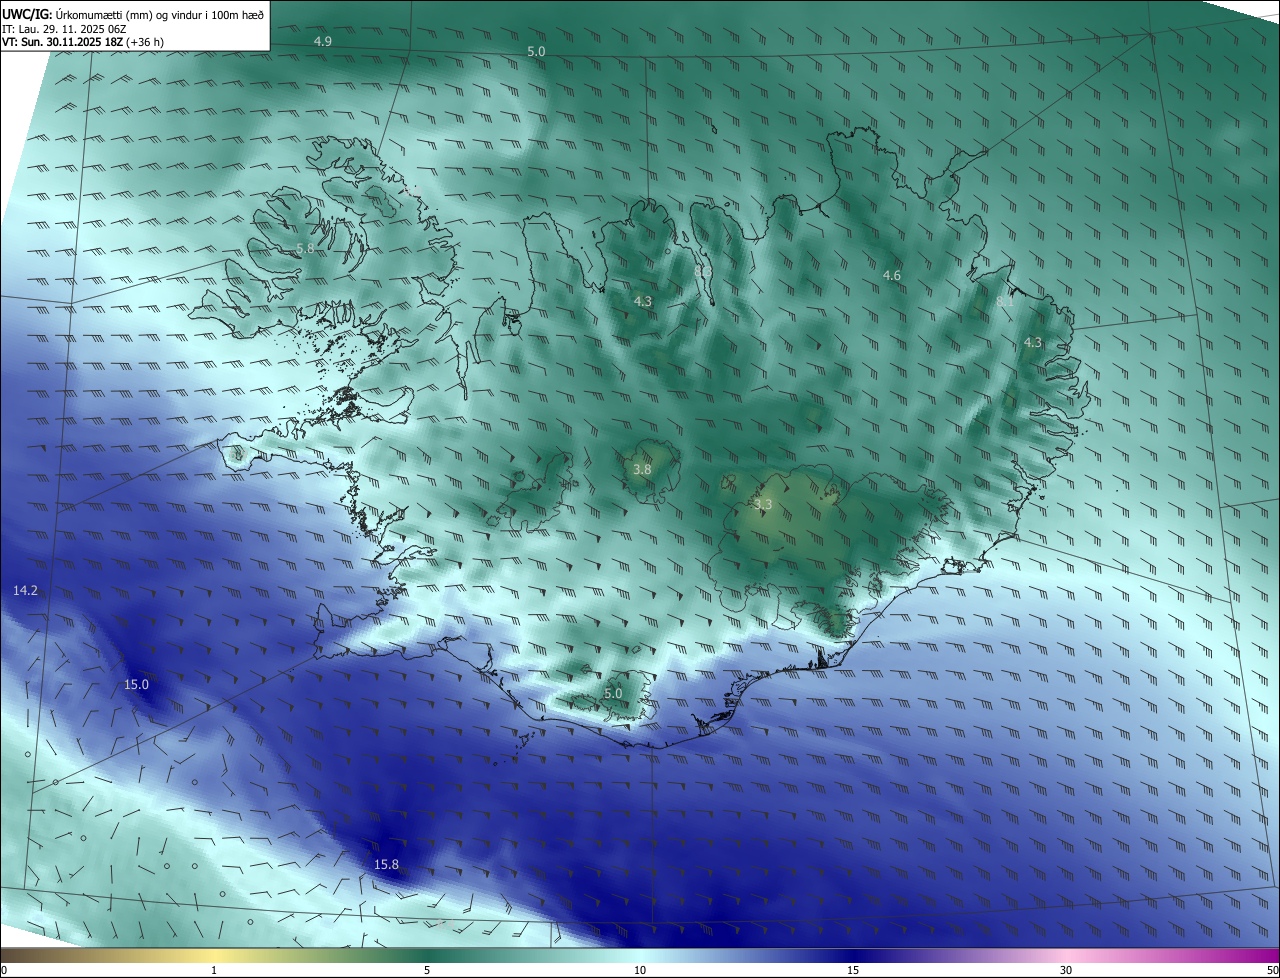
Task: Click the 5.8 value over the Westfjords
Action: click(305, 248)
